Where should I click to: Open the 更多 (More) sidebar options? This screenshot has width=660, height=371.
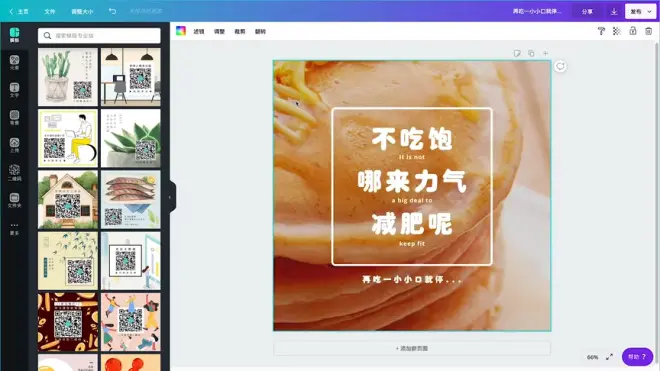(14, 228)
